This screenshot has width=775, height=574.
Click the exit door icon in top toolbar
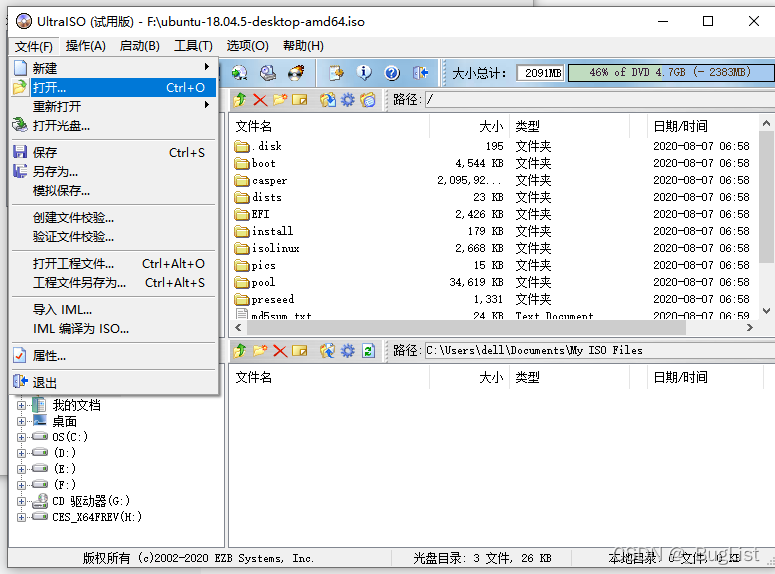pos(420,73)
